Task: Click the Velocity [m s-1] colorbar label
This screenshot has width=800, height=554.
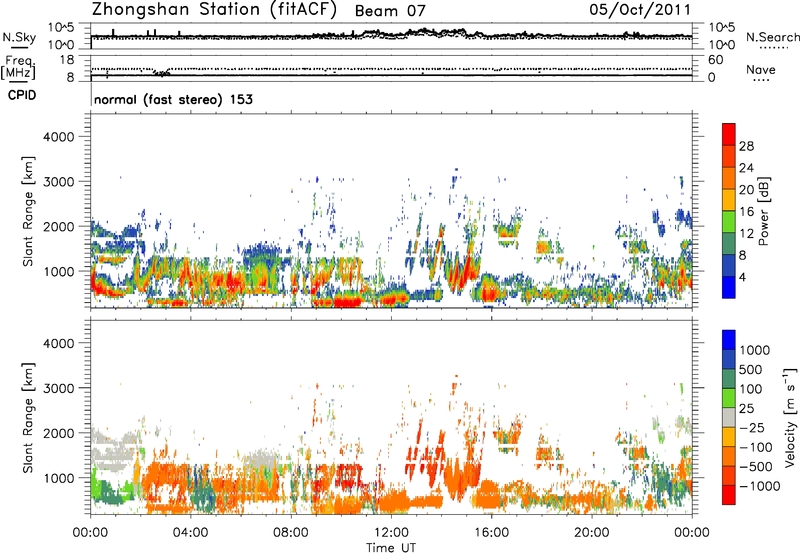Action: (790, 417)
